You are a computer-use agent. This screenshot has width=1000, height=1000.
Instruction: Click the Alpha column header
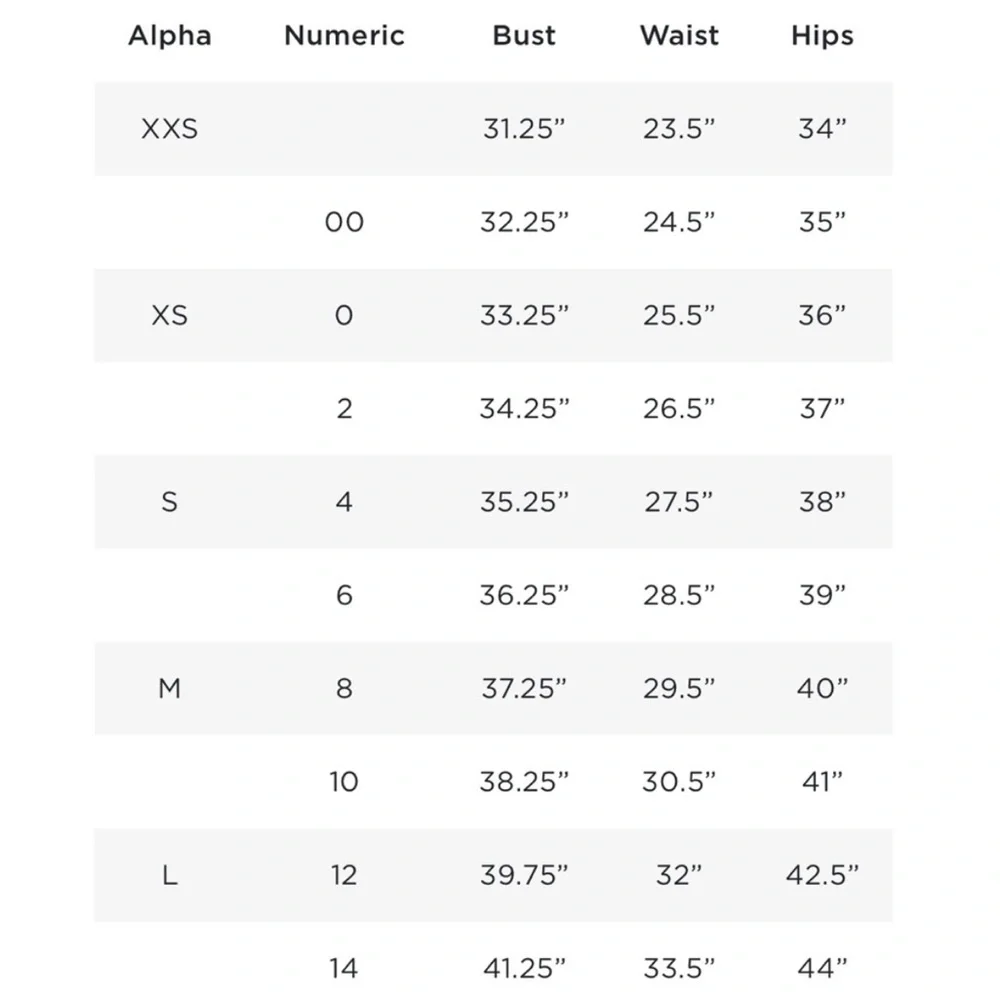click(170, 35)
